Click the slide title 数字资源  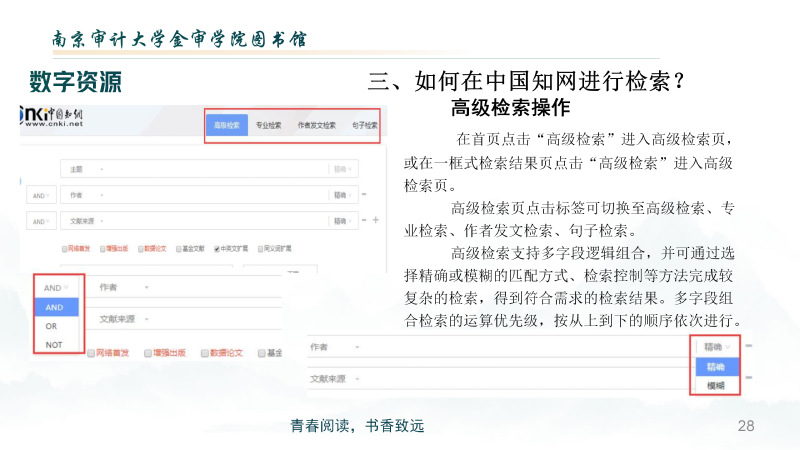click(76, 80)
